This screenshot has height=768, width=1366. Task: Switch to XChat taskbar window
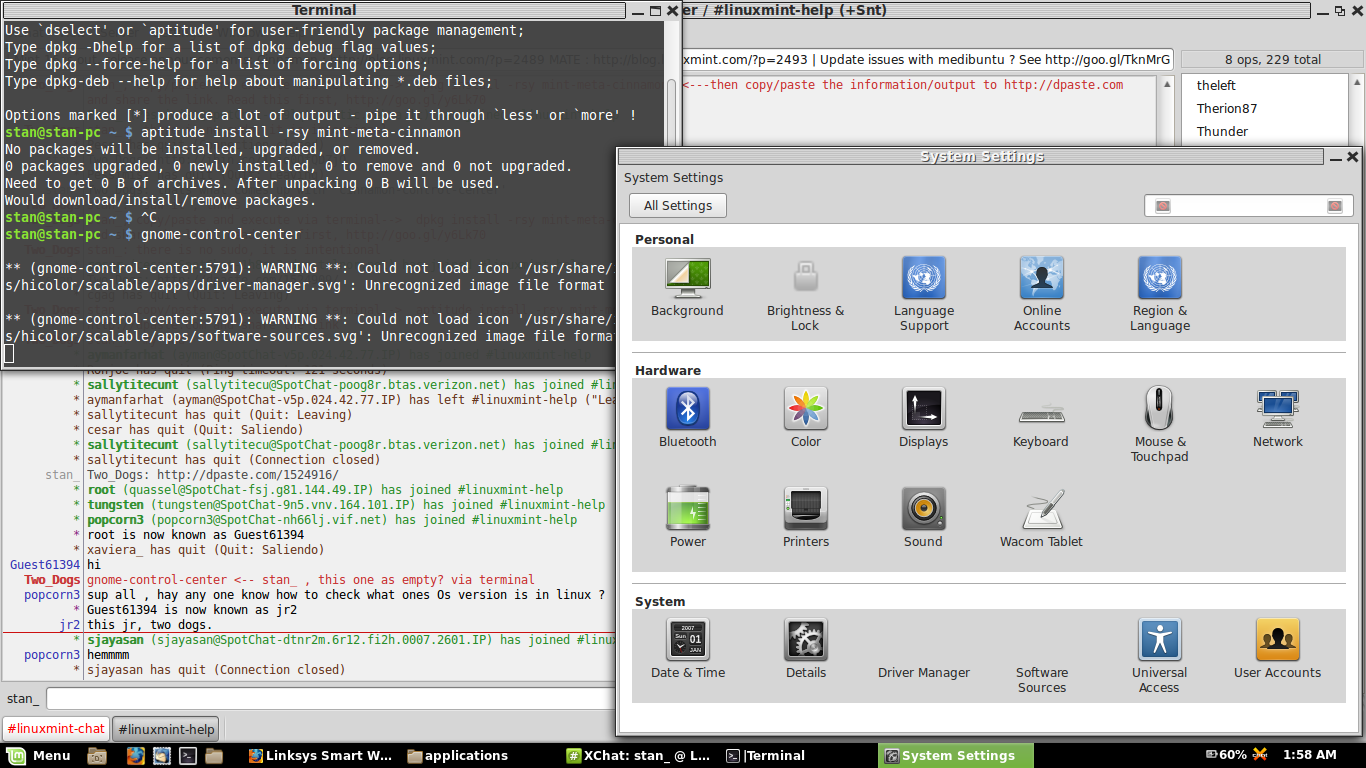[x=639, y=755]
